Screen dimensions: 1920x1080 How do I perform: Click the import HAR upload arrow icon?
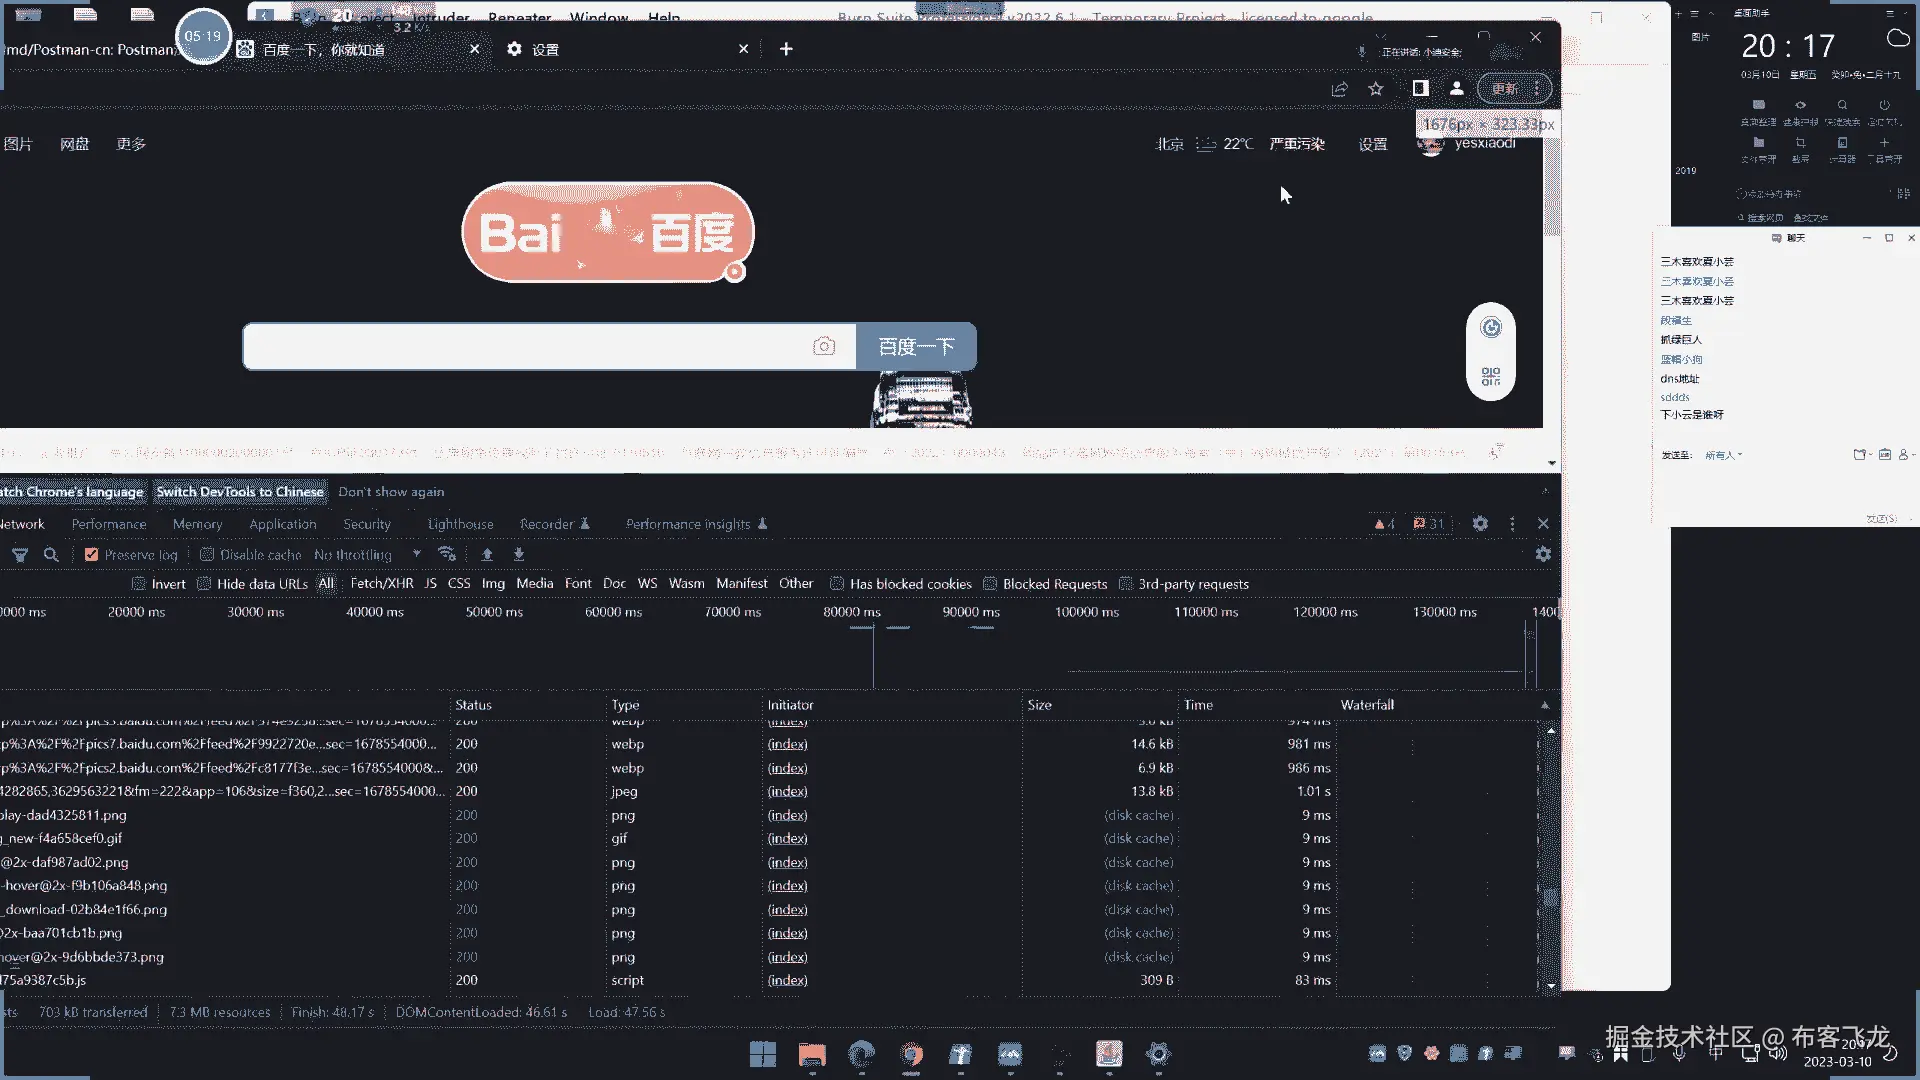[x=487, y=555]
